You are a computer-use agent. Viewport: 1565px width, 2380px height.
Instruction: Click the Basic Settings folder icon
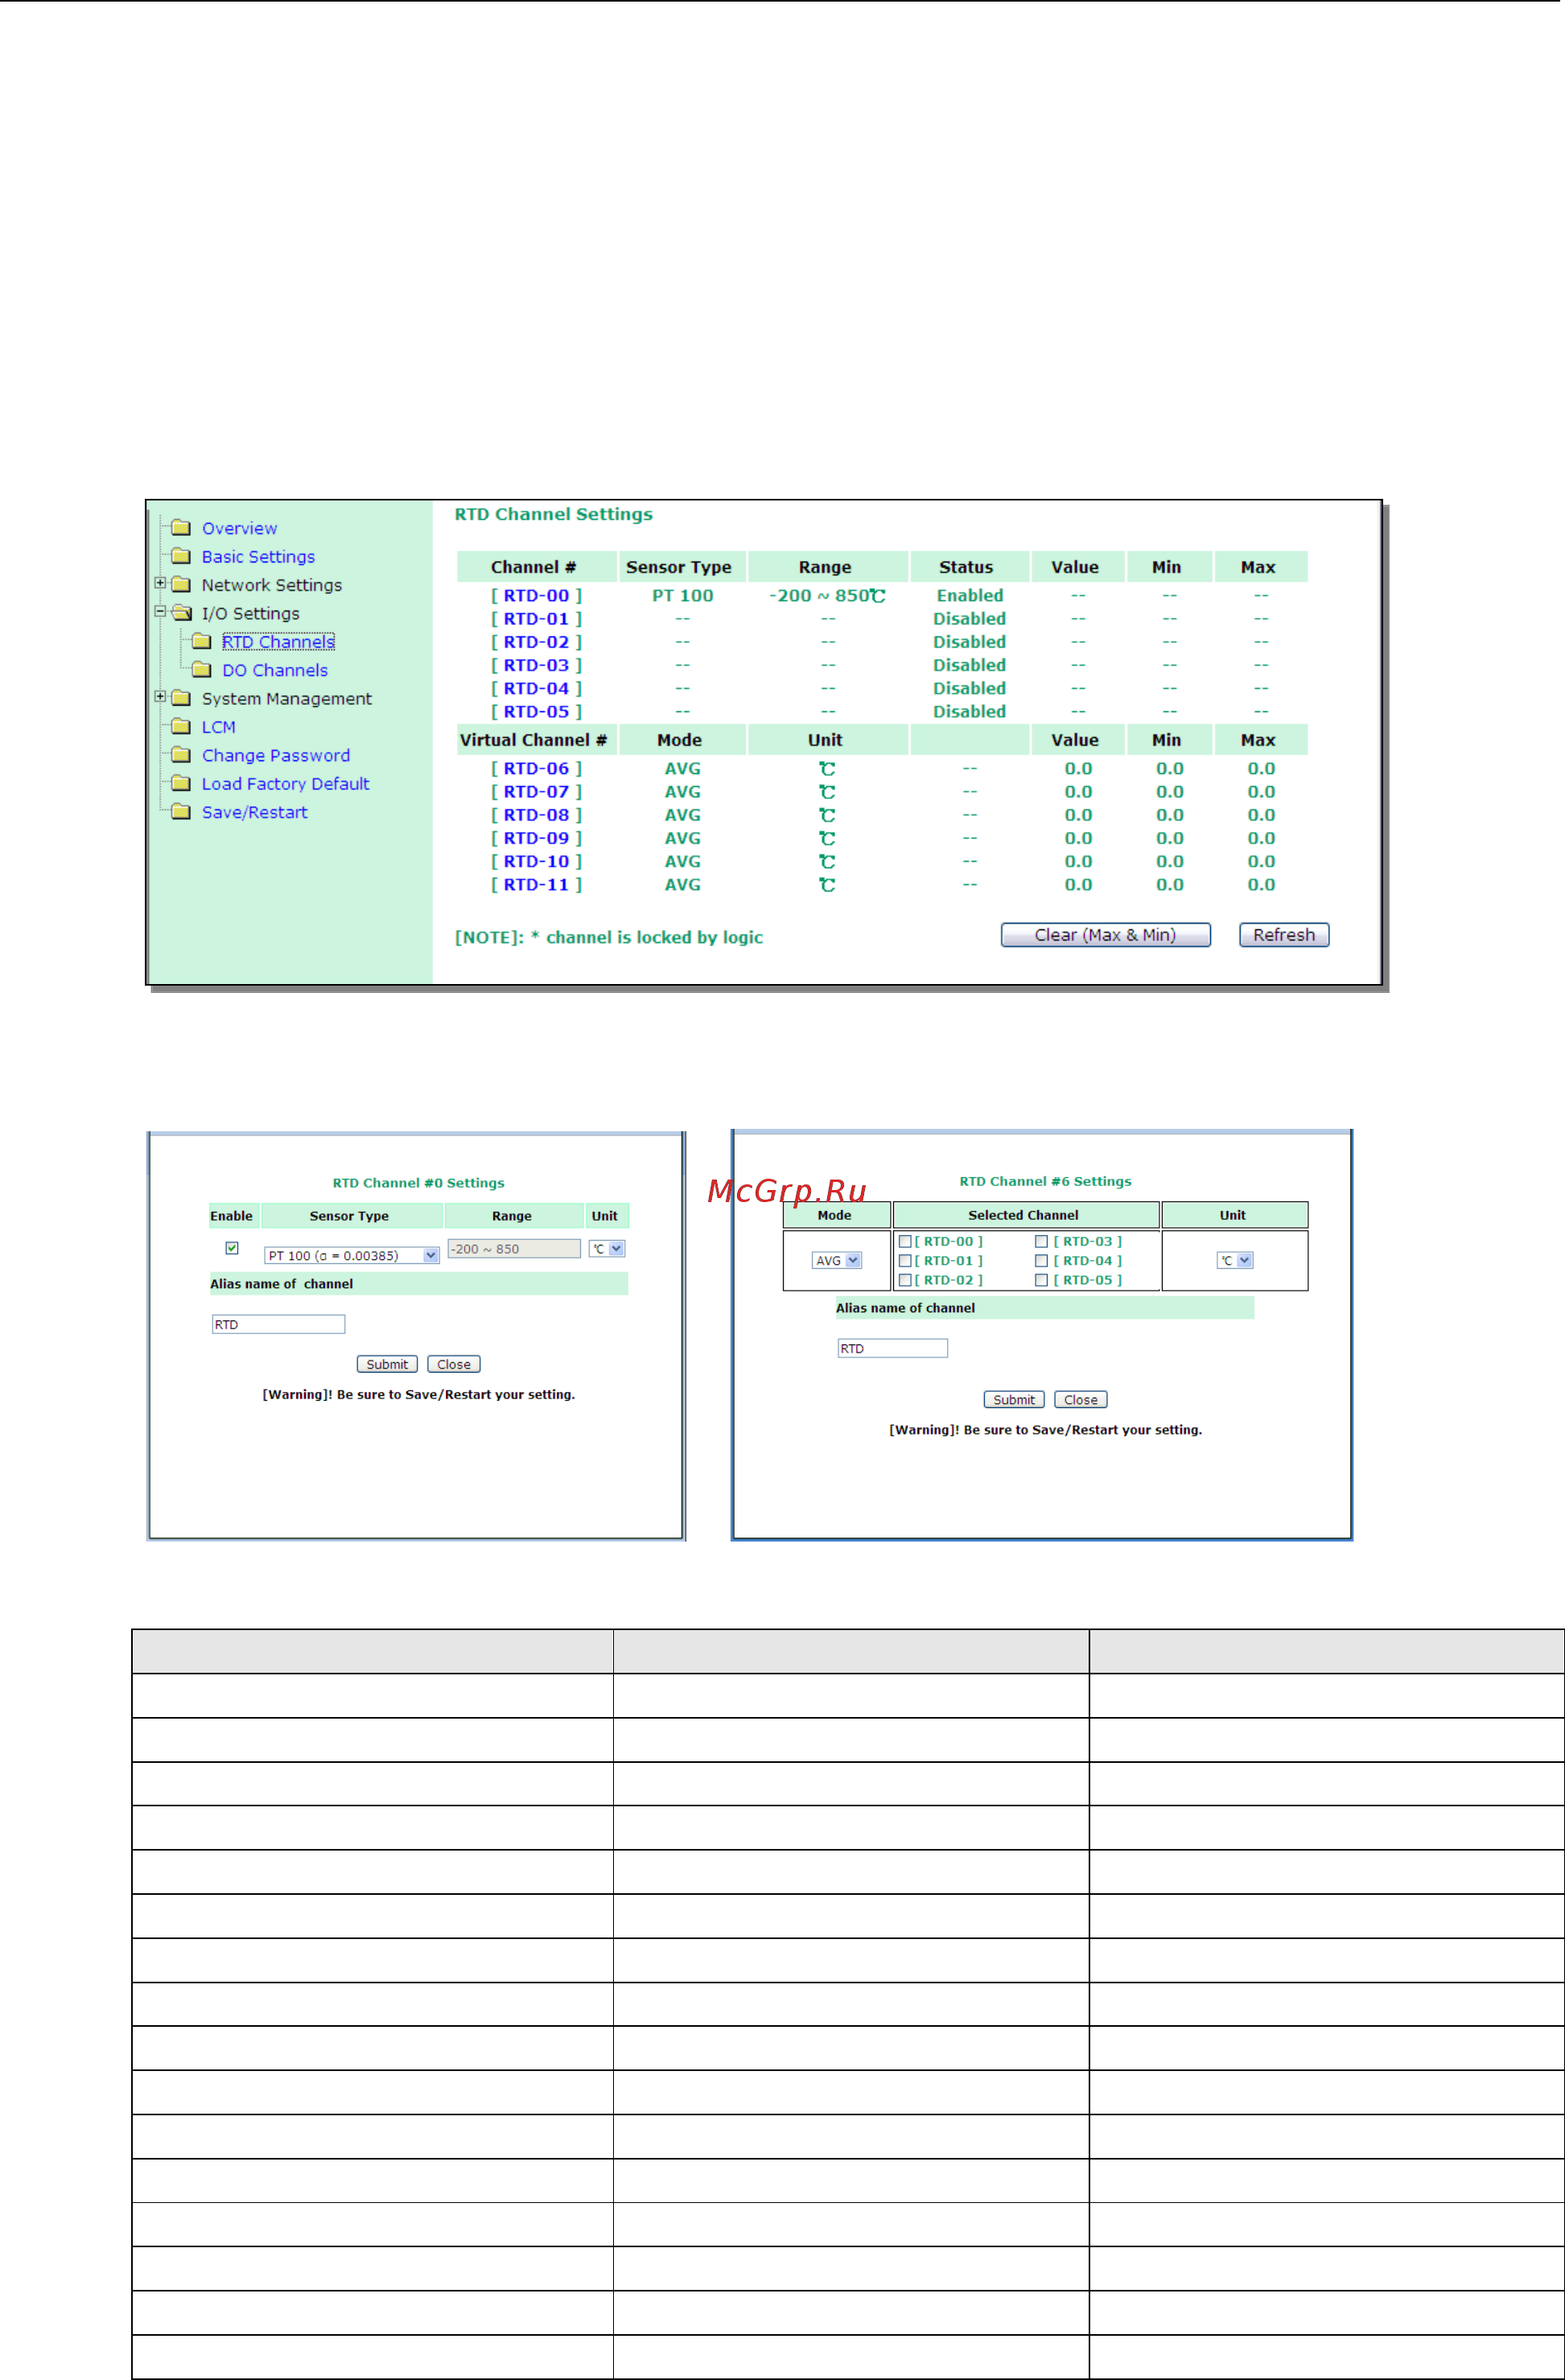tap(180, 556)
